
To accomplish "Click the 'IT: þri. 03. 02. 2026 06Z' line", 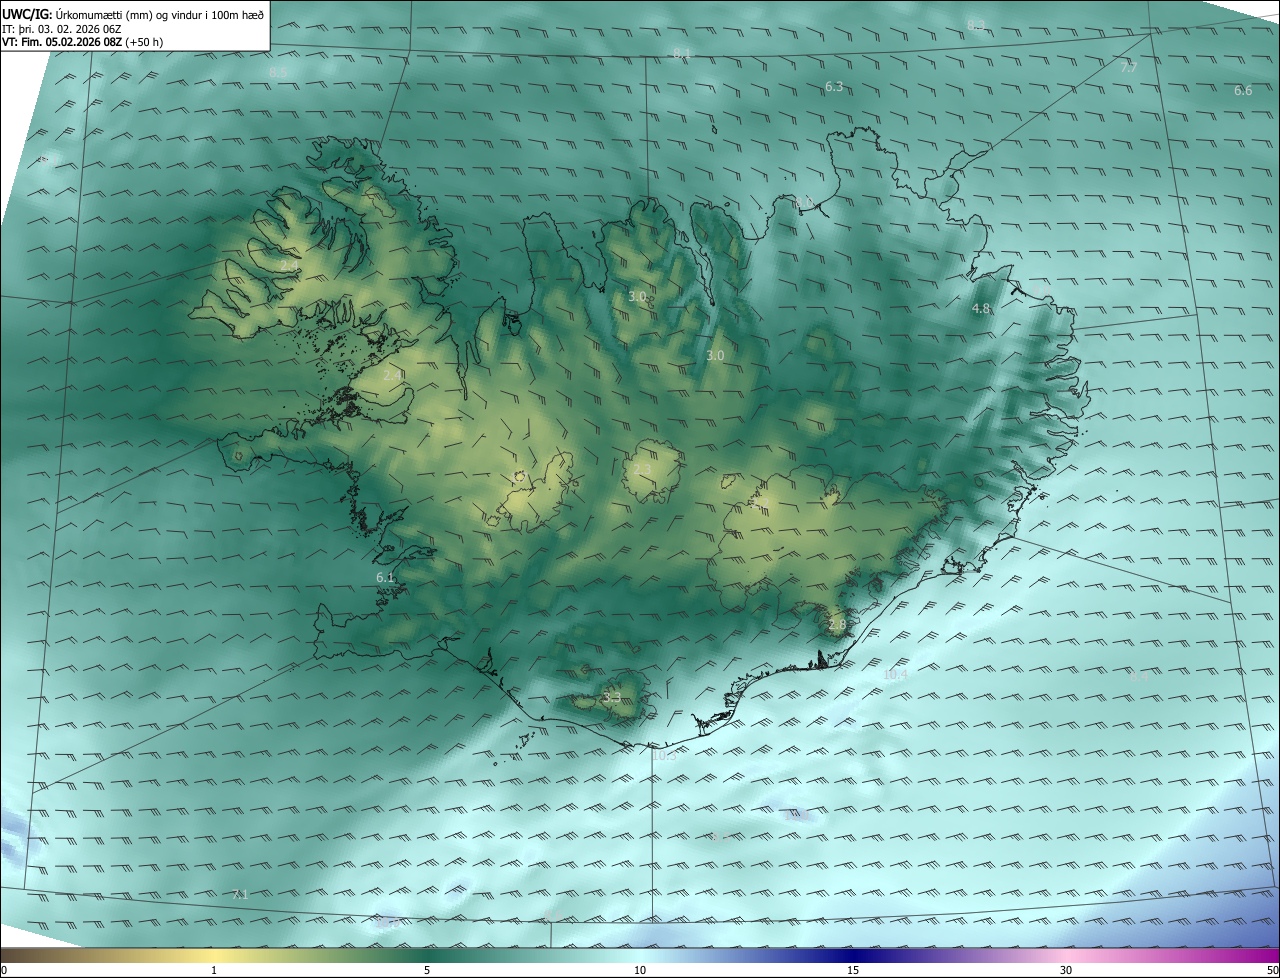I will click(x=62, y=29).
